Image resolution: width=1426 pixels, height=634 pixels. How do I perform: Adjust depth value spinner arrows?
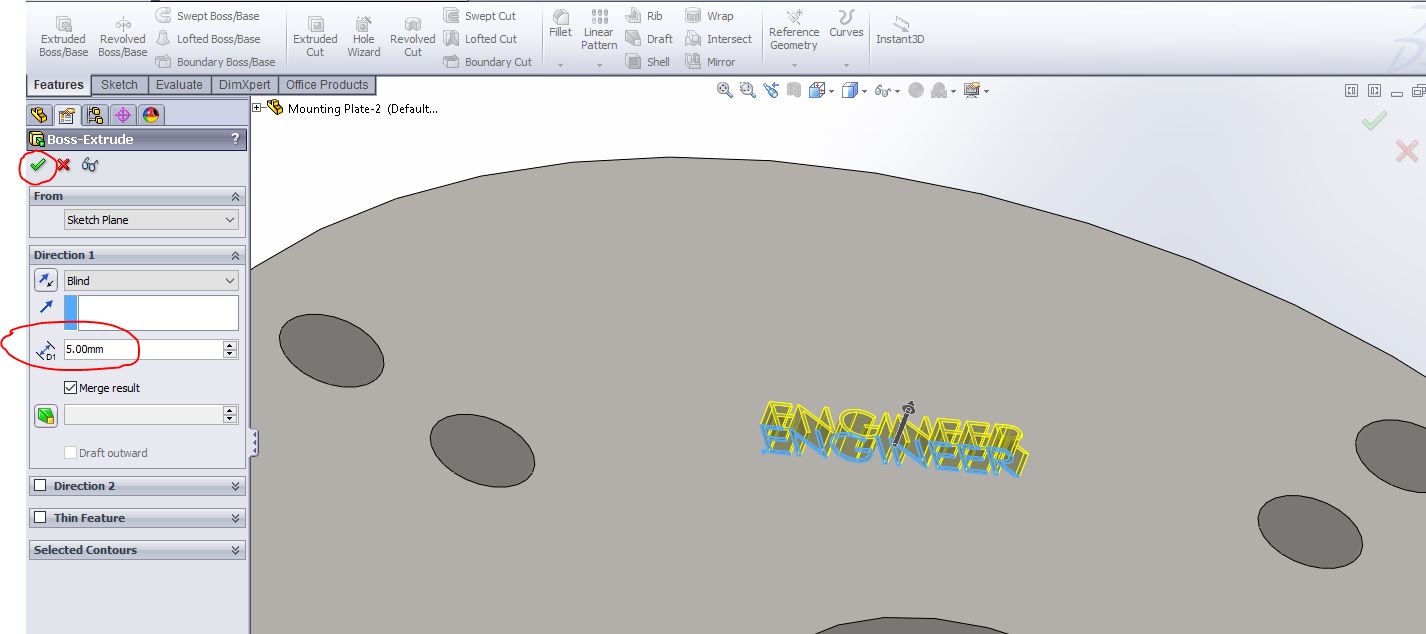(231, 349)
